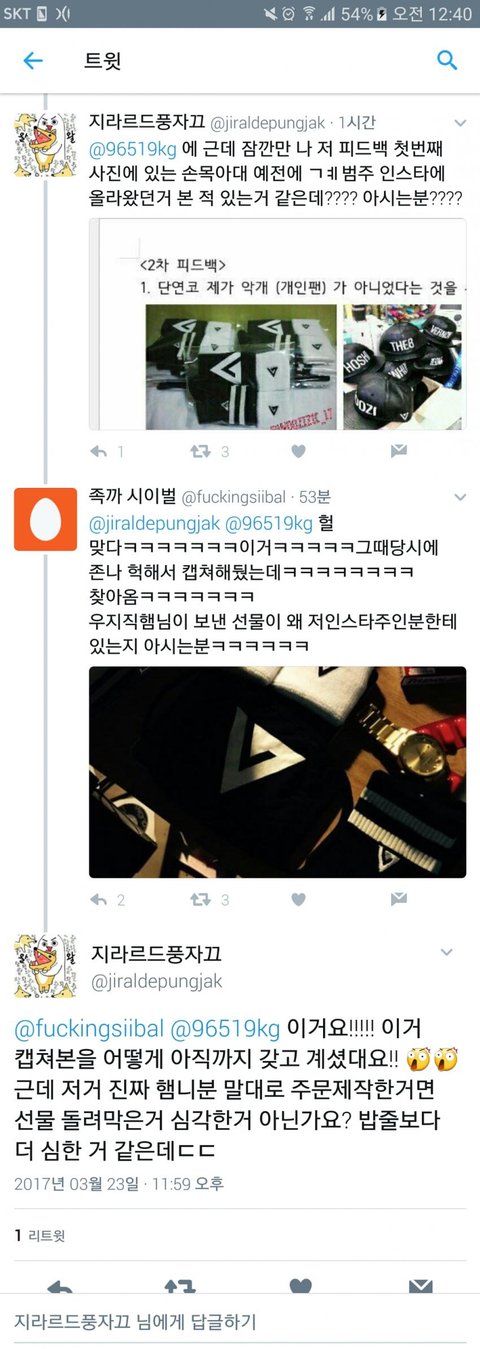The image size is (480, 1349).
Task: Reply to fuckingsiibal's tweet
Action: (98, 900)
